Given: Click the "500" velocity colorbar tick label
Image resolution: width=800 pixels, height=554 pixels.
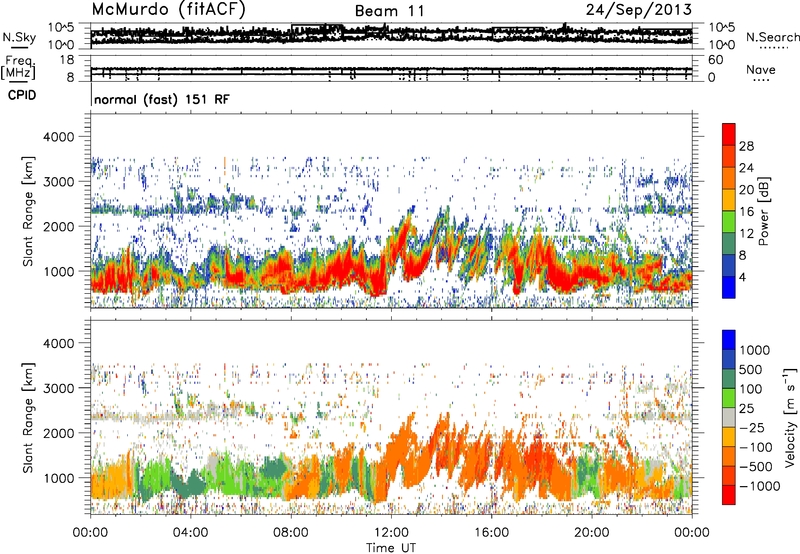Looking at the screenshot, I should (751, 369).
